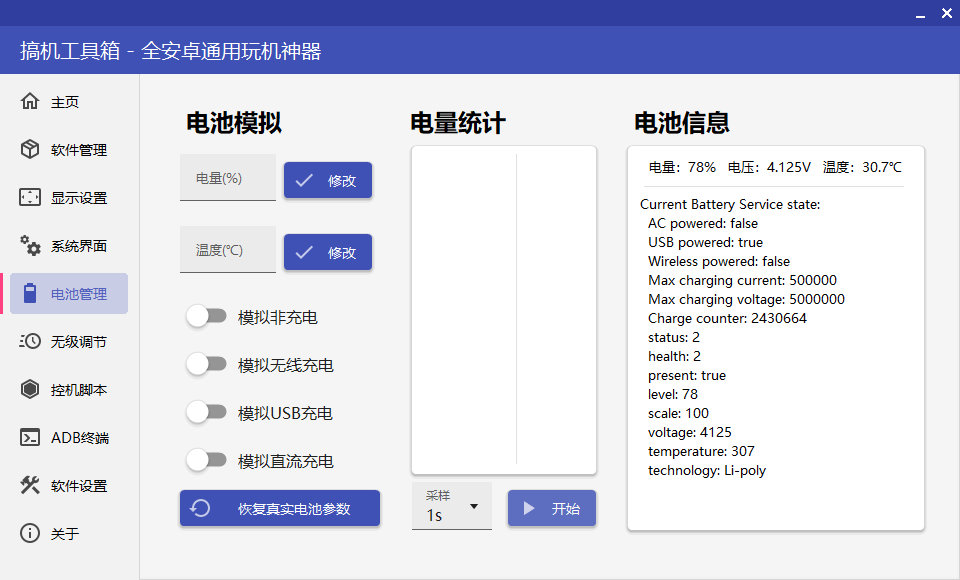Image resolution: width=960 pixels, height=580 pixels.
Task: Click the '电量: 78%' summary text
Action: (x=682, y=167)
